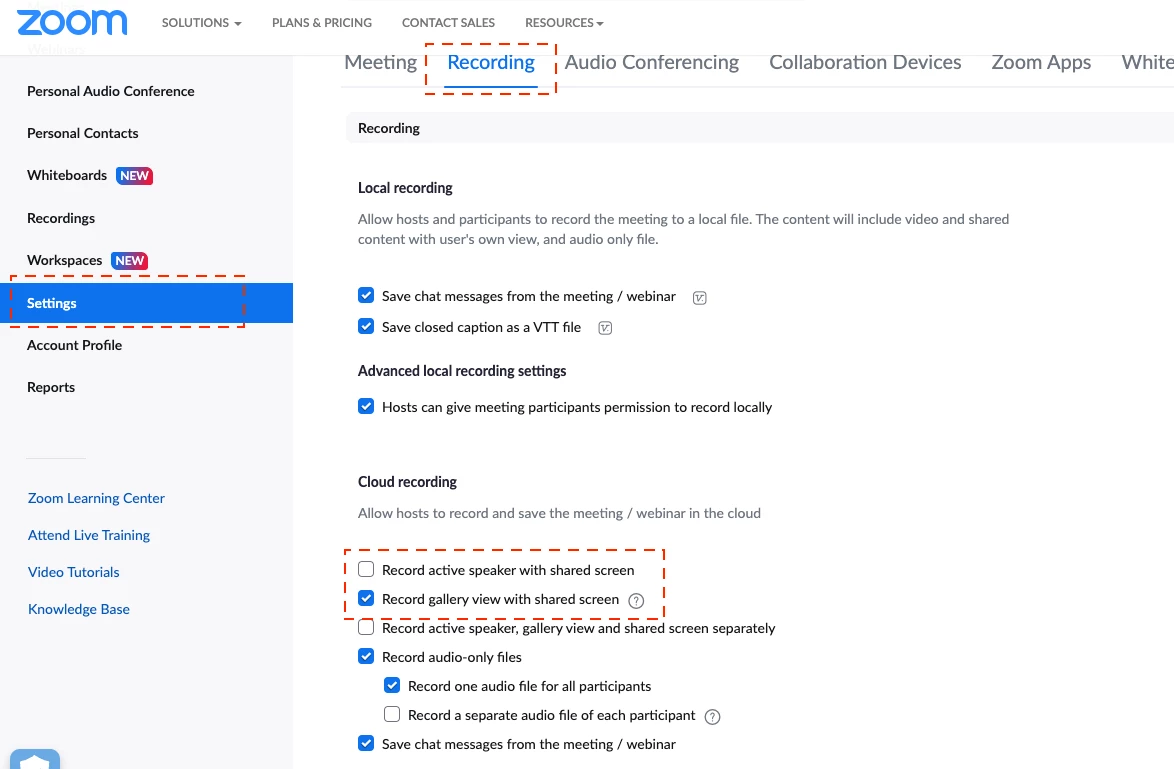
Task: Enable Record a separate audio file of each participant
Action: tap(392, 714)
